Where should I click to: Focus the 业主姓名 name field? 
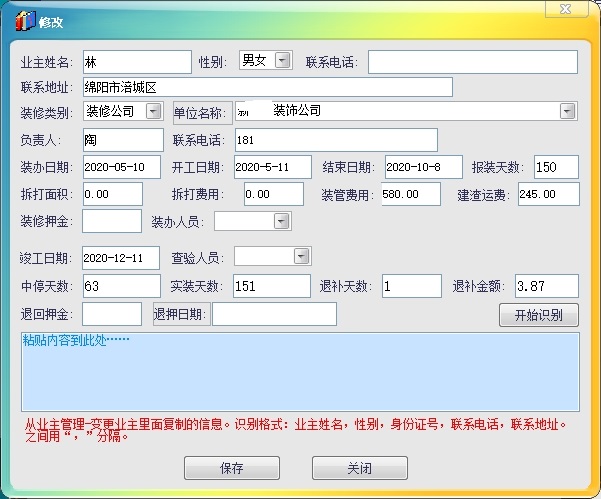pos(136,62)
